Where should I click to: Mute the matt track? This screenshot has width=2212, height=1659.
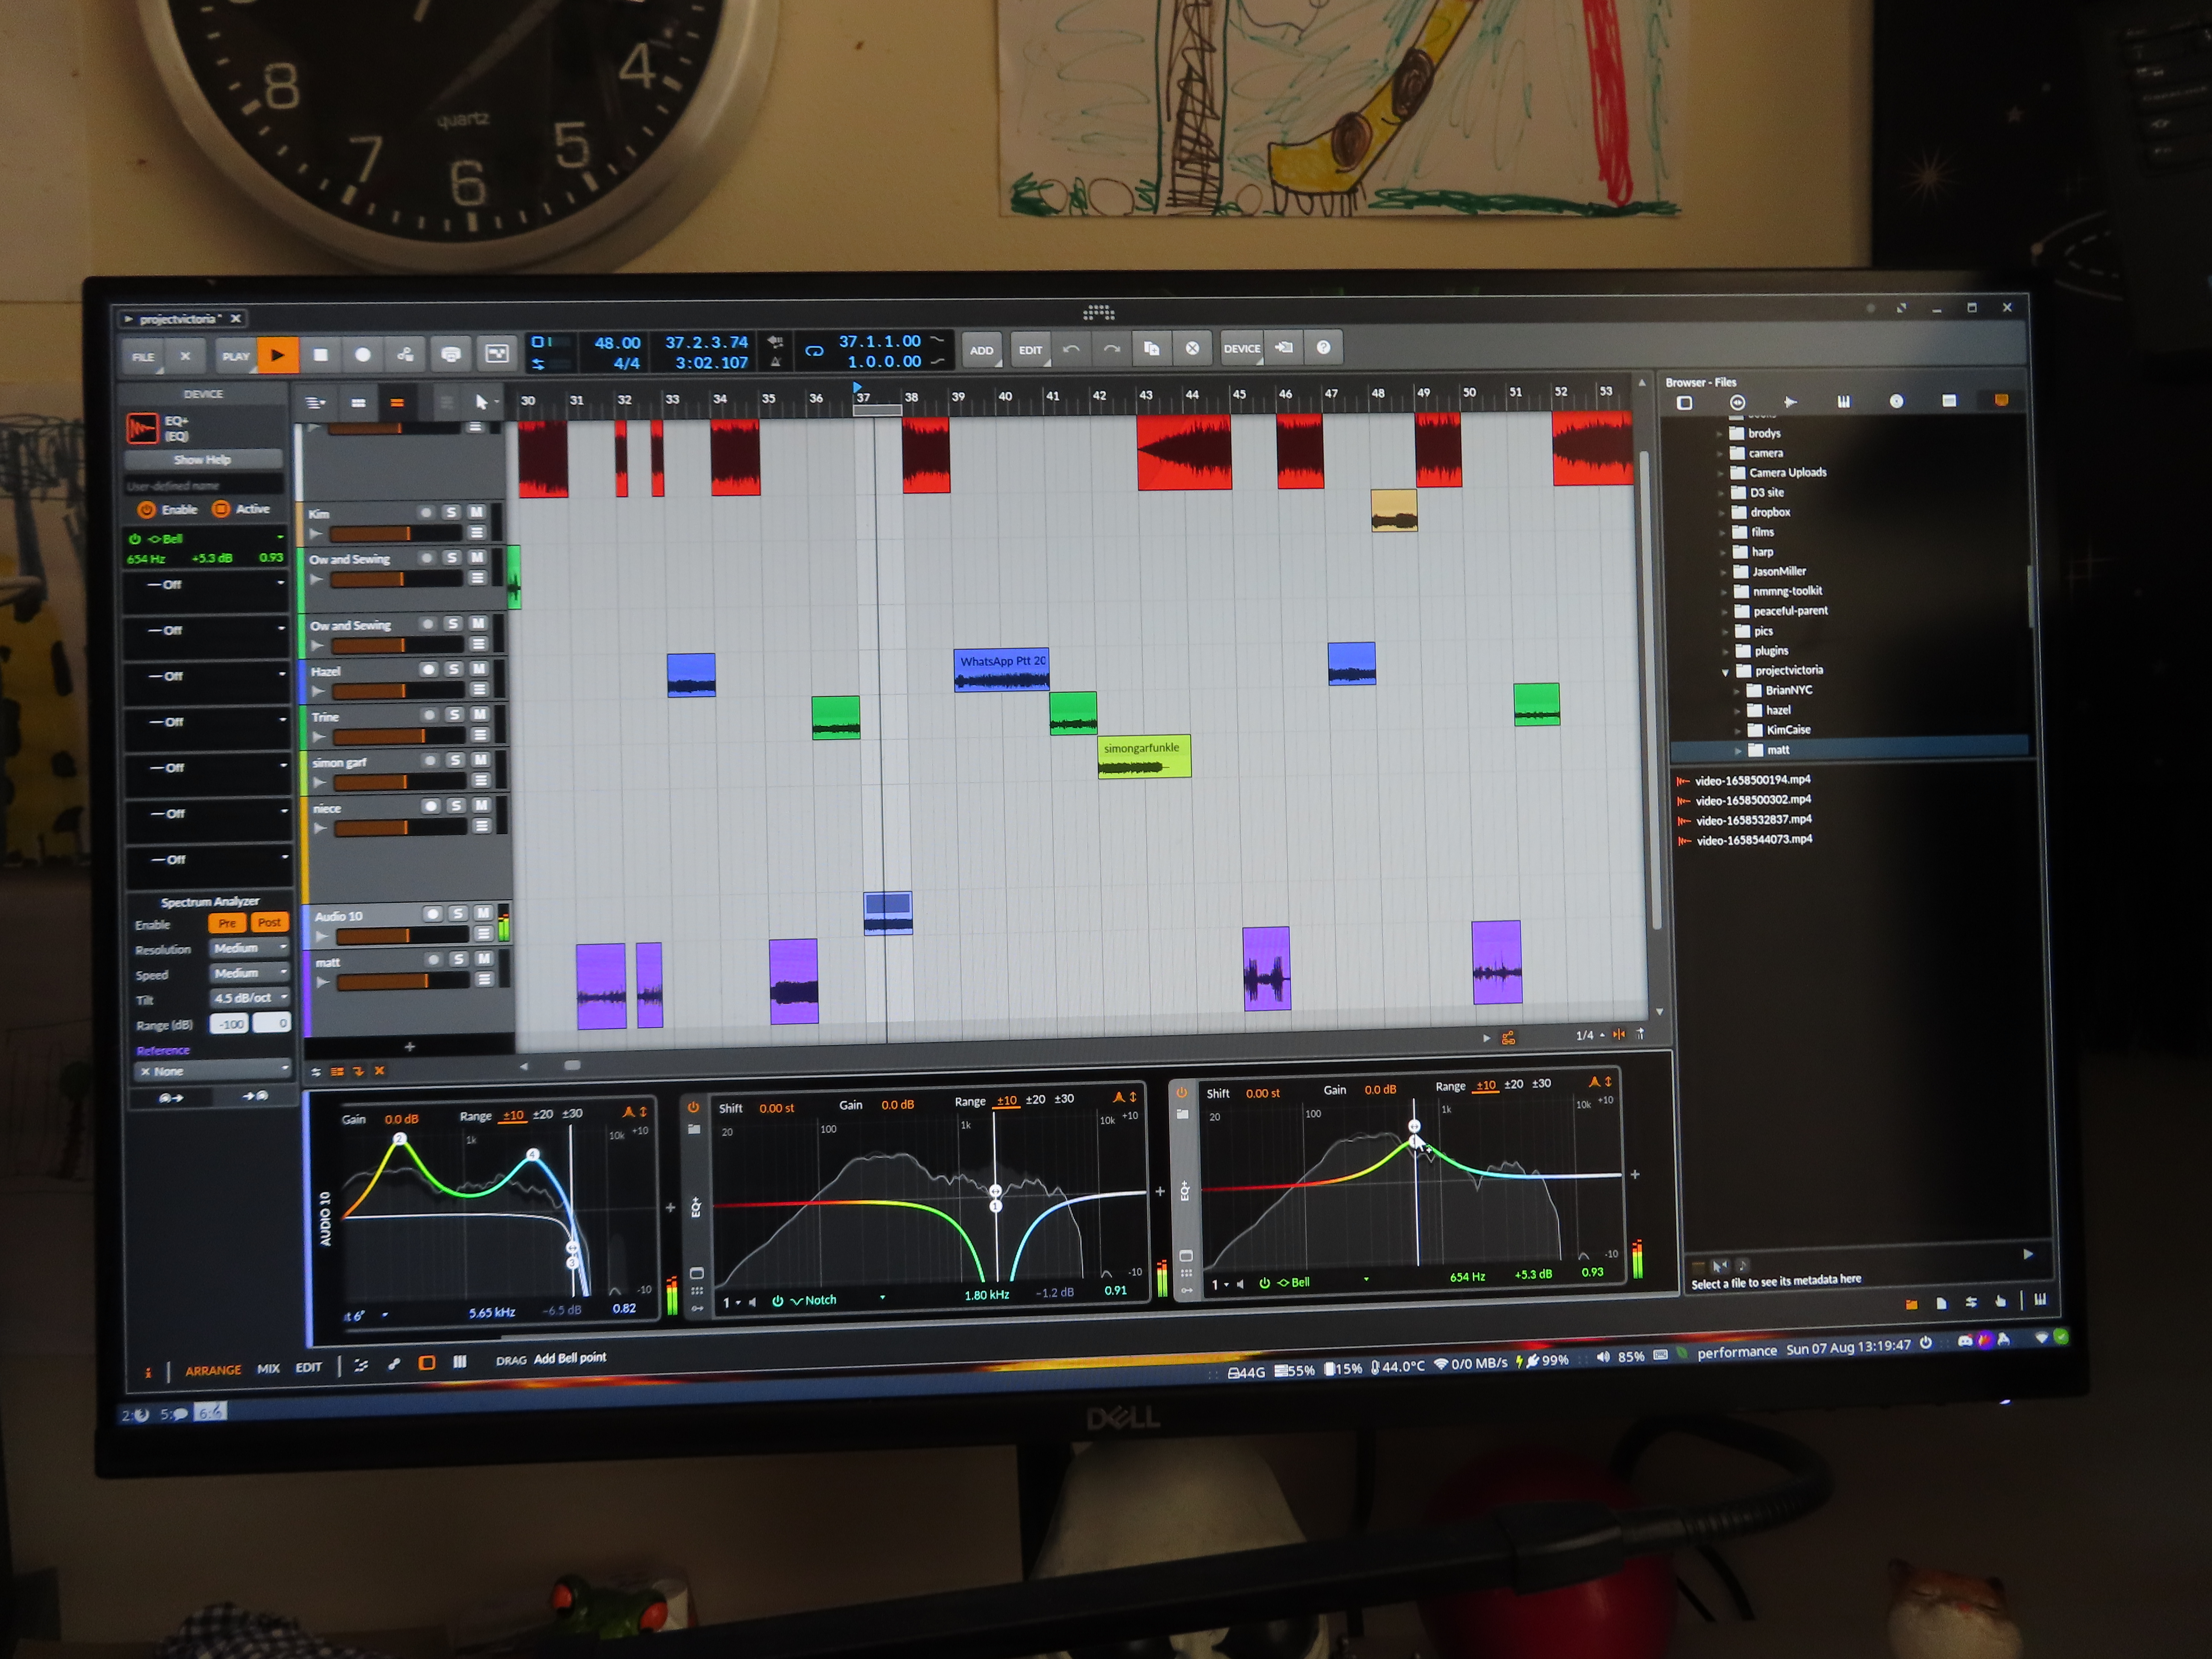point(484,959)
